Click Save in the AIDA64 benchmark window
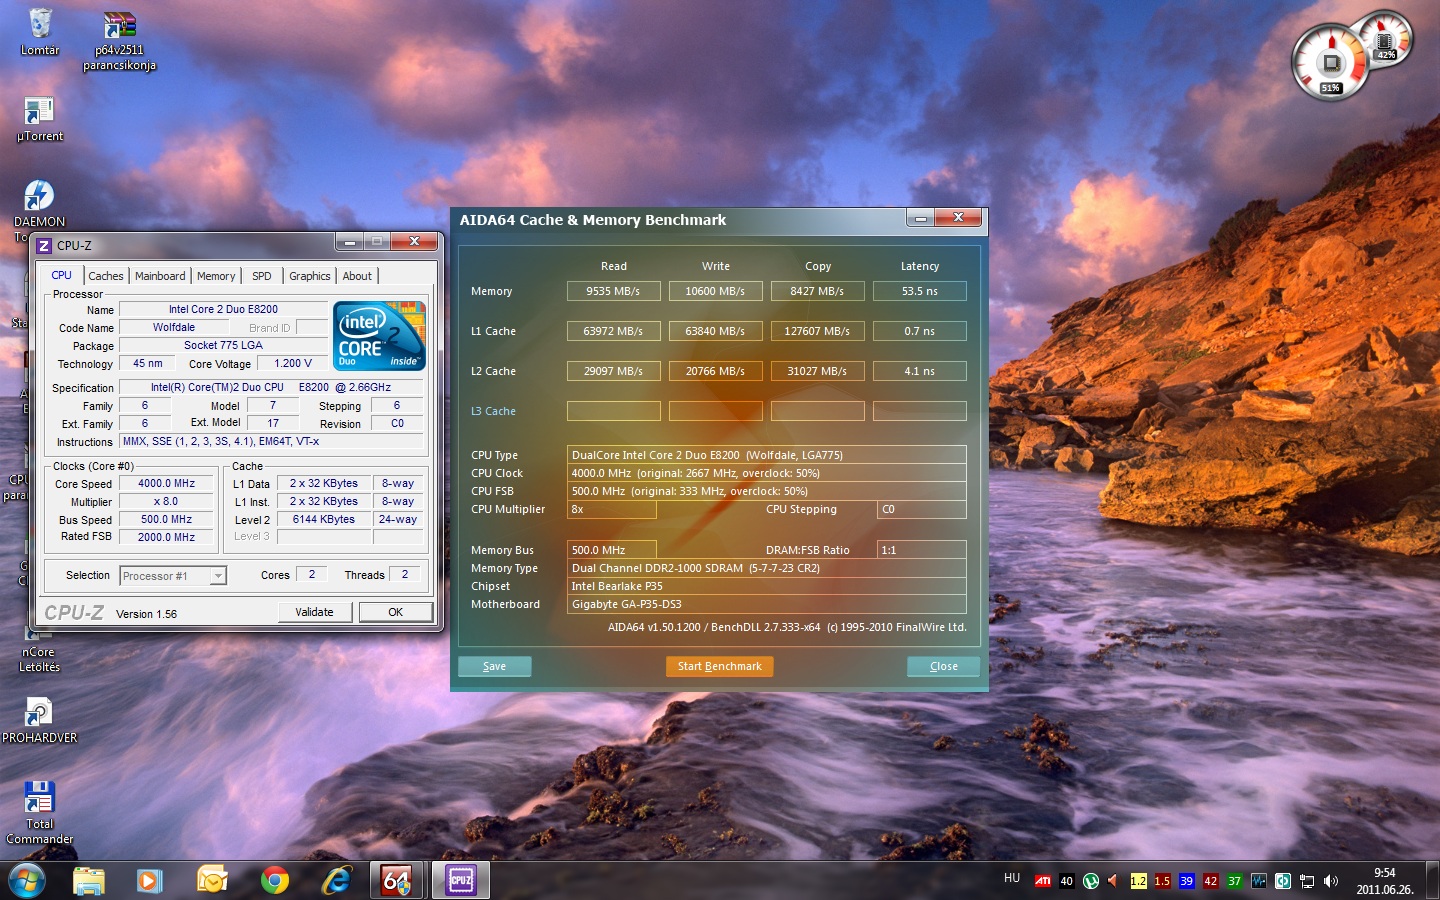Screen dimensions: 1440x900 [495, 666]
